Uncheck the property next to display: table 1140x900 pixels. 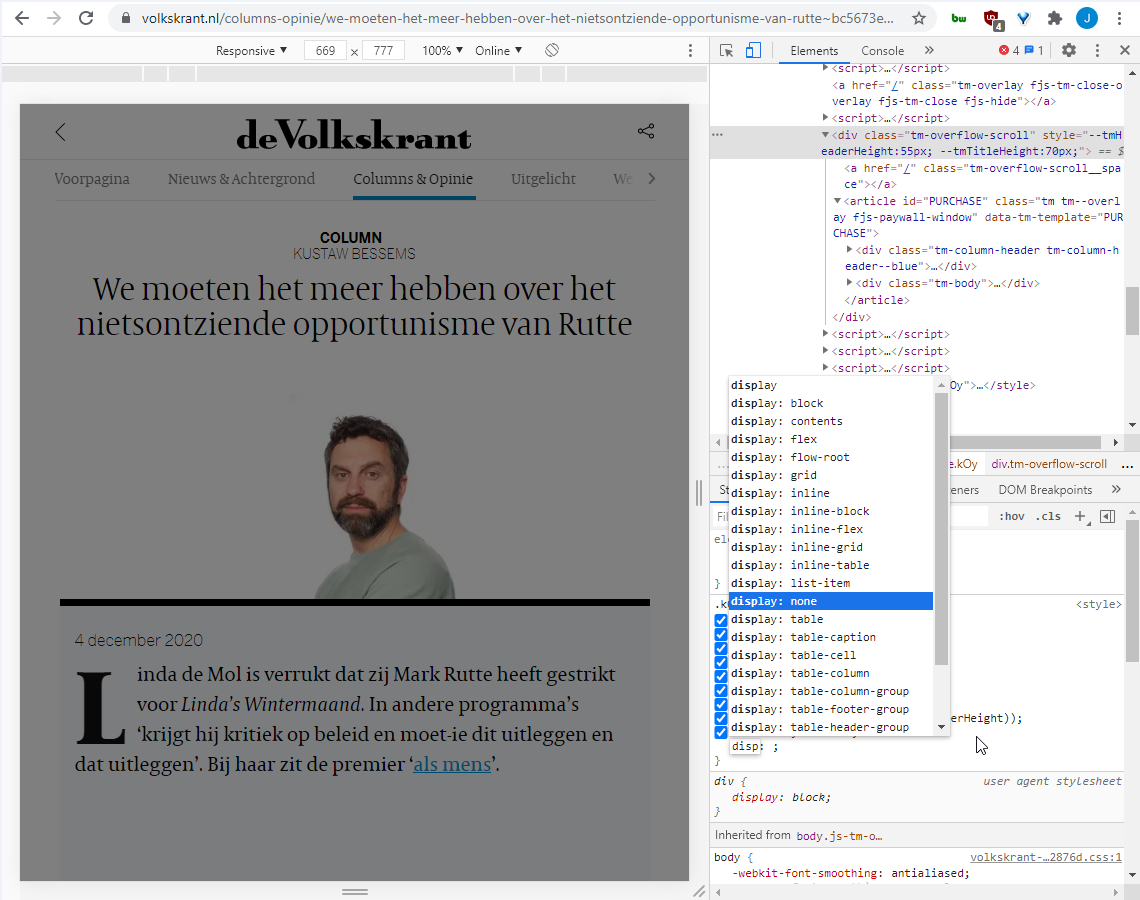(720, 620)
